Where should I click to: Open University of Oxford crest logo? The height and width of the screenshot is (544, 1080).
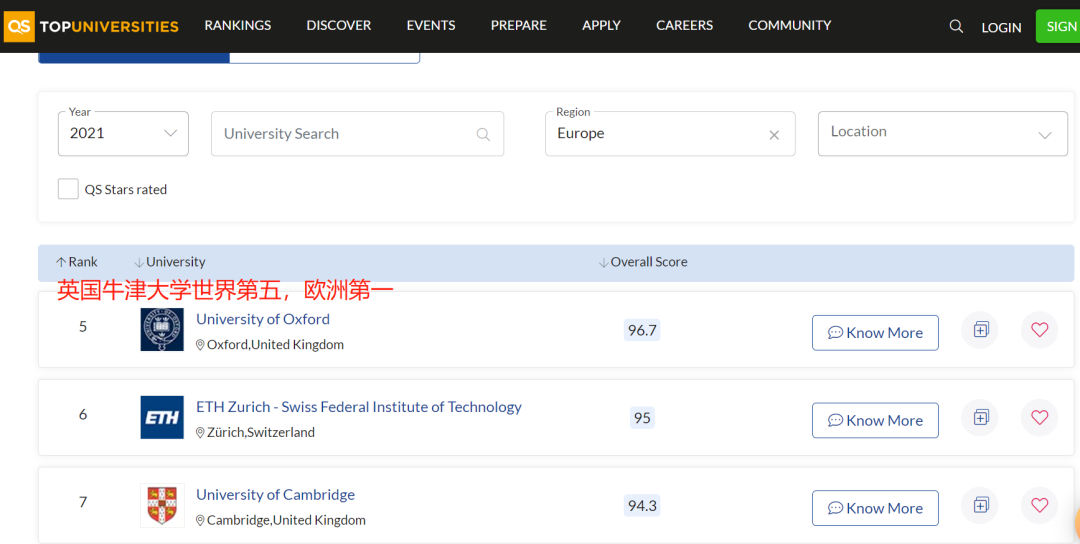pyautogui.click(x=162, y=329)
